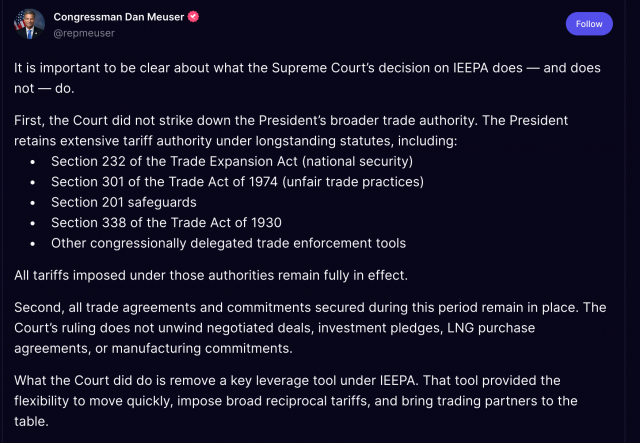Click the "Other congressionally delegated" tools bullet
Screen dimensions: 640x443
tap(228, 243)
